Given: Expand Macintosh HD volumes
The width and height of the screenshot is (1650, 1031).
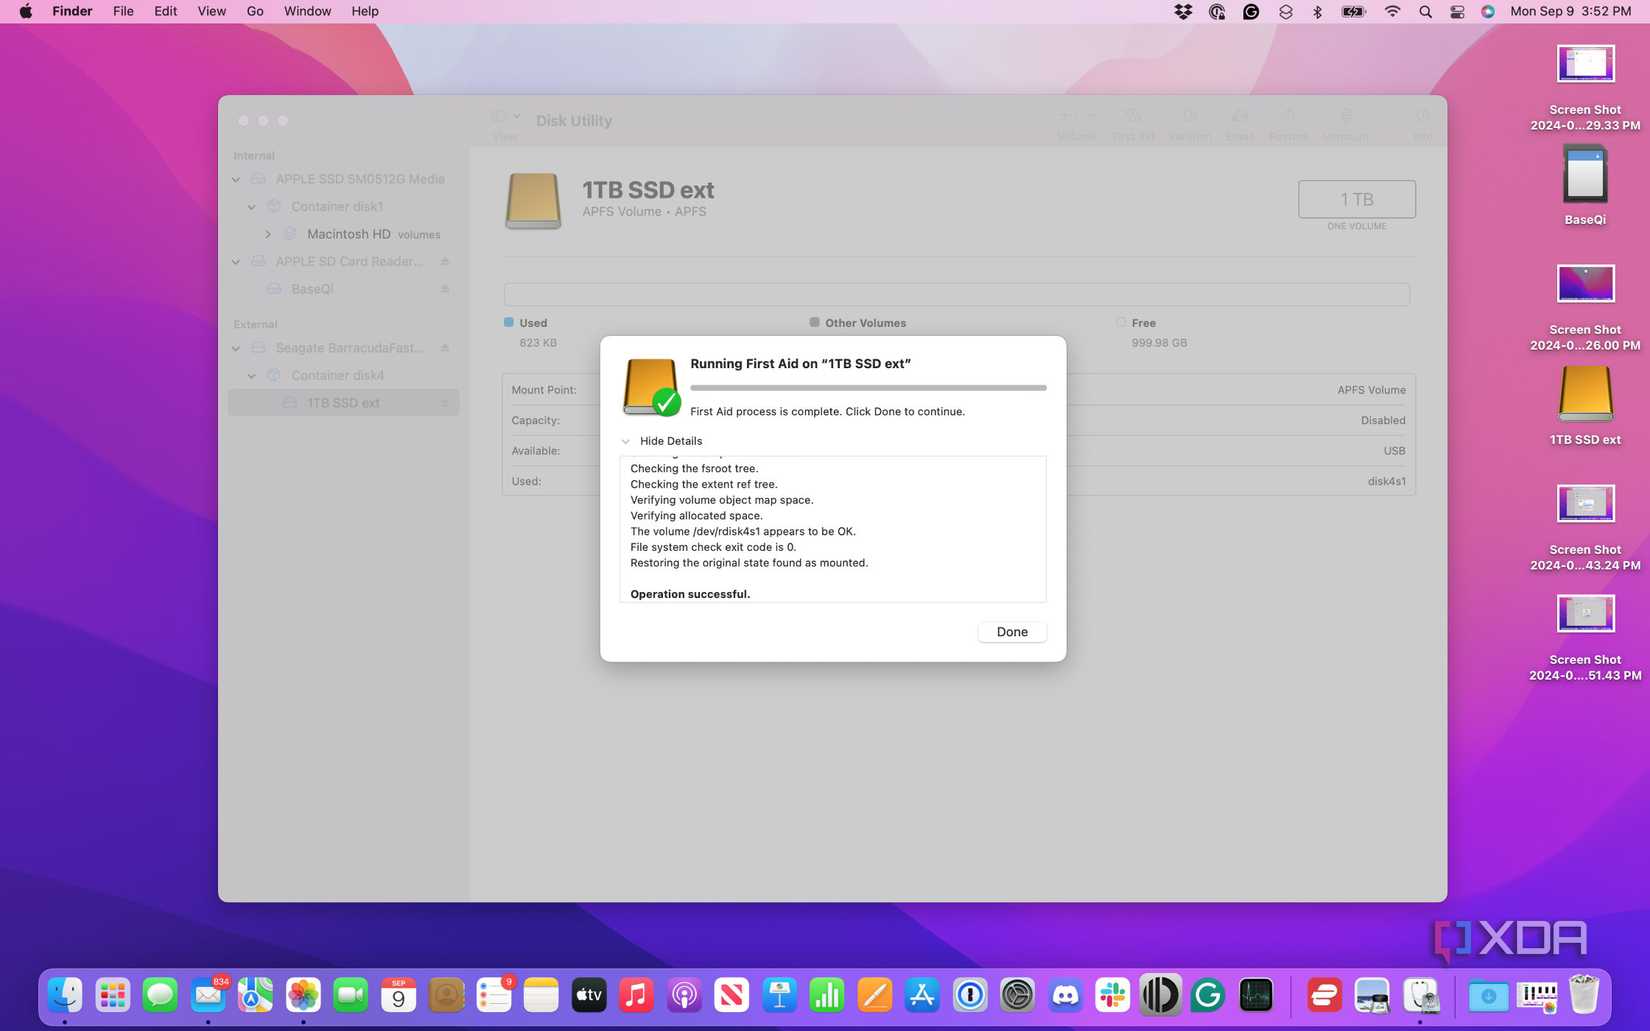Looking at the screenshot, I should click(x=267, y=233).
